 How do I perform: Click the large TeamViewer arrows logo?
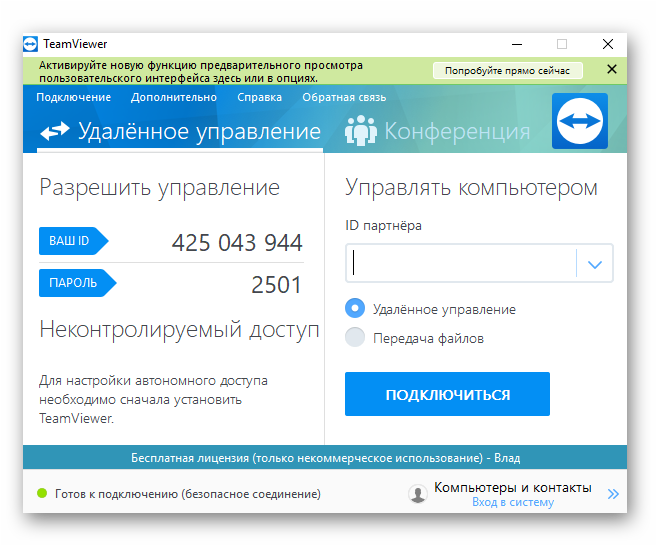579,121
